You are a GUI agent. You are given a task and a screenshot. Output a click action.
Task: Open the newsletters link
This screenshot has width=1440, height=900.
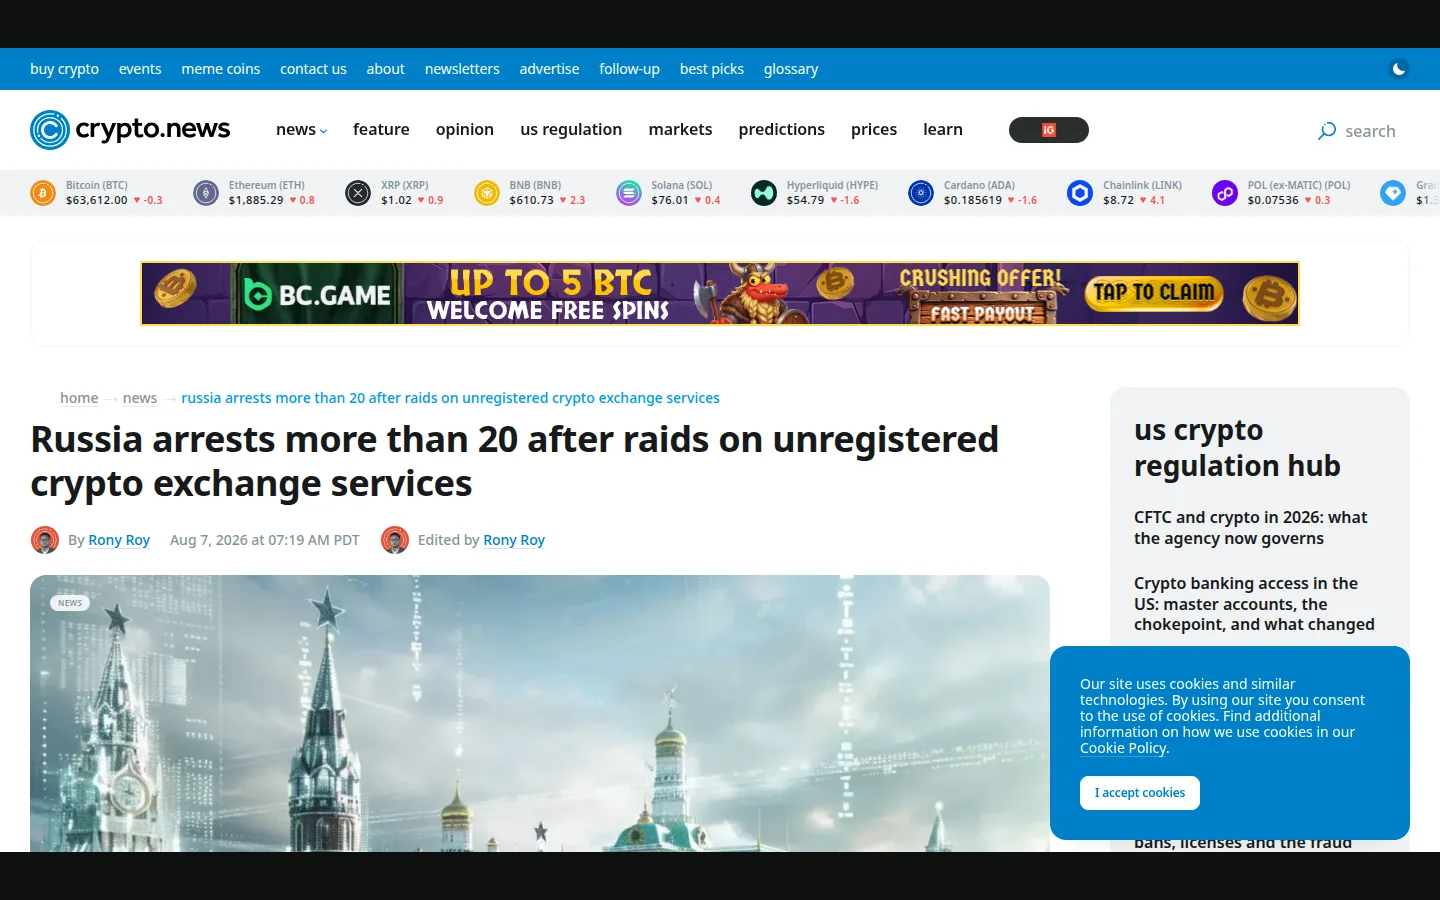[462, 69]
